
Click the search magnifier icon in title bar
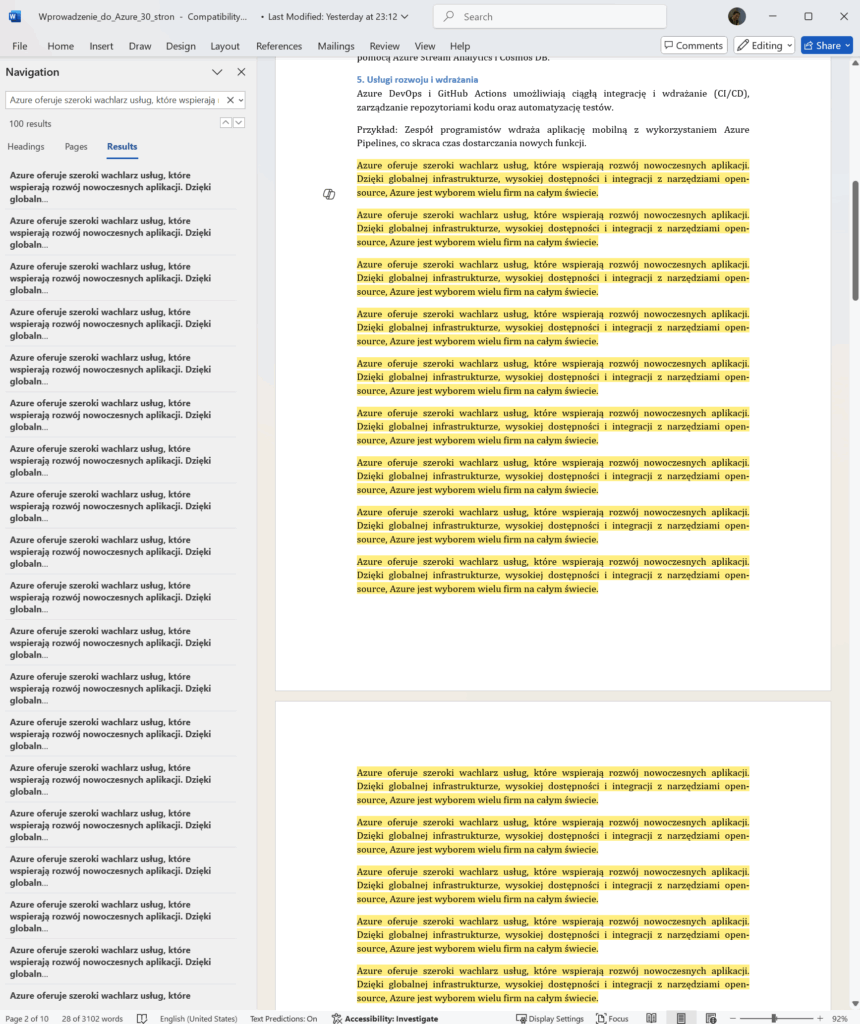[x=449, y=16]
